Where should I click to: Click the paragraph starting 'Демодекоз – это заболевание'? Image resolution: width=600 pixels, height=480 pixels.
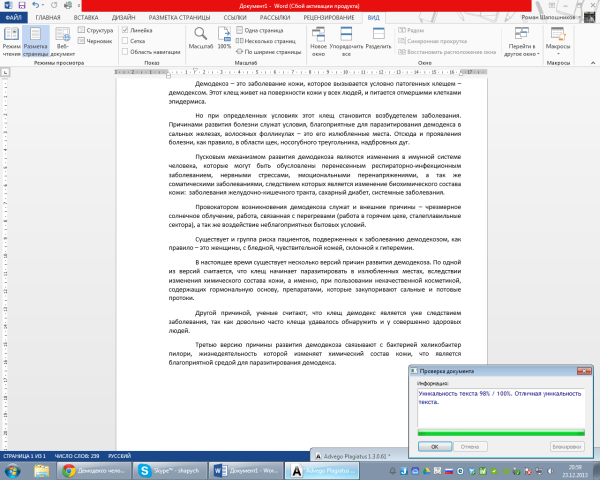315,93
